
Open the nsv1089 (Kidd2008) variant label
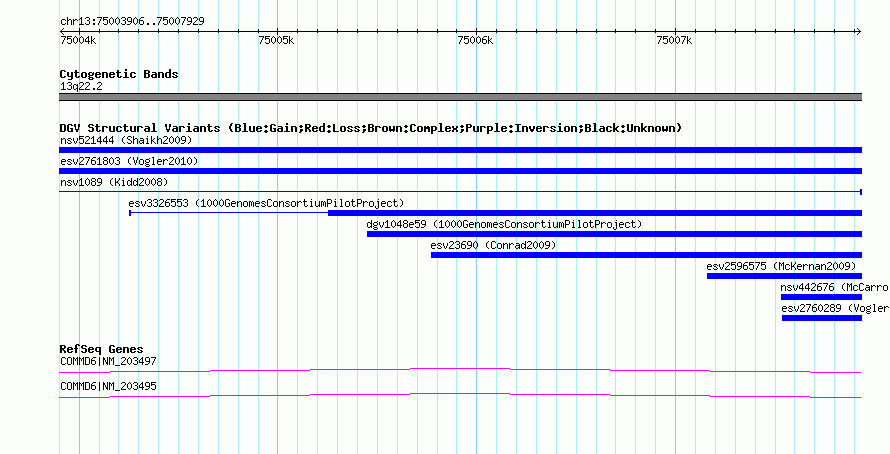[x=114, y=182]
